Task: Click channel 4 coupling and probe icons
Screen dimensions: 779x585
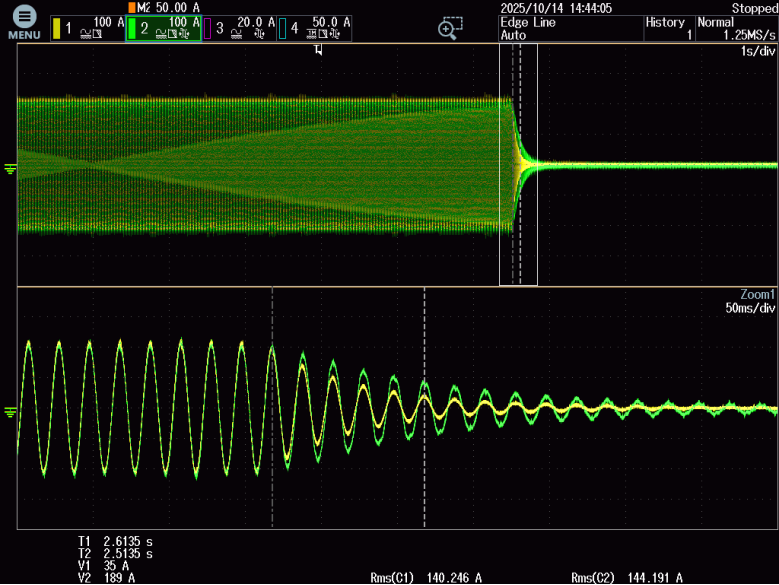Action: click(x=322, y=33)
